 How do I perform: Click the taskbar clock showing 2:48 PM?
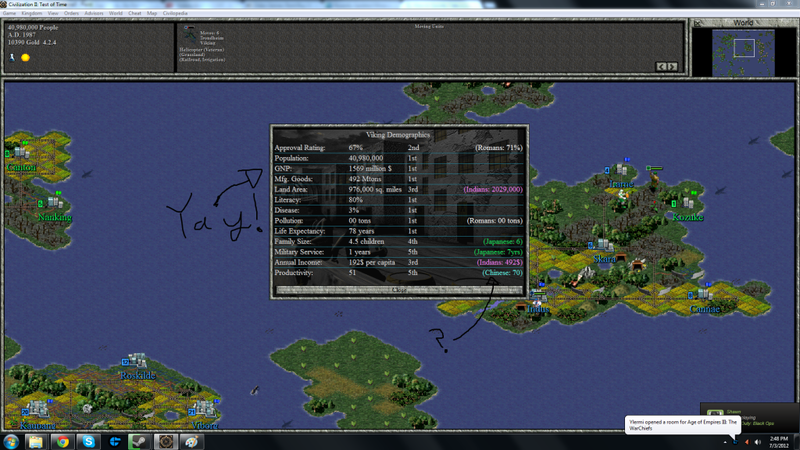tap(779, 442)
